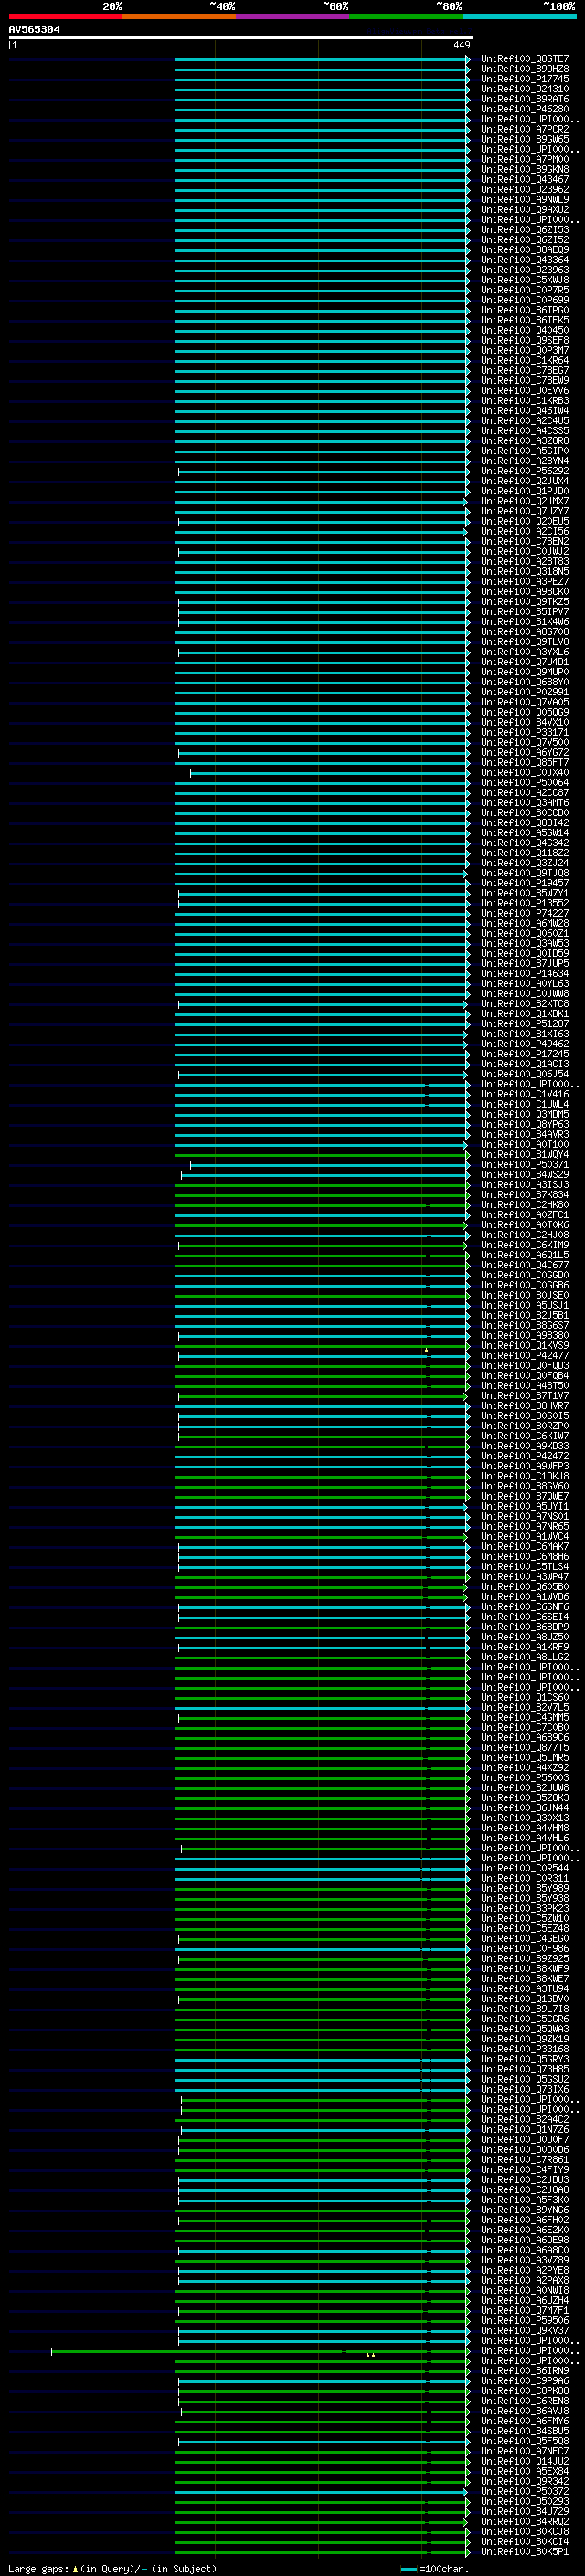Viewport: 585px width, 2576px height.
Task: Click hit label UniRef100_B2XTC8
Action: (525, 1004)
